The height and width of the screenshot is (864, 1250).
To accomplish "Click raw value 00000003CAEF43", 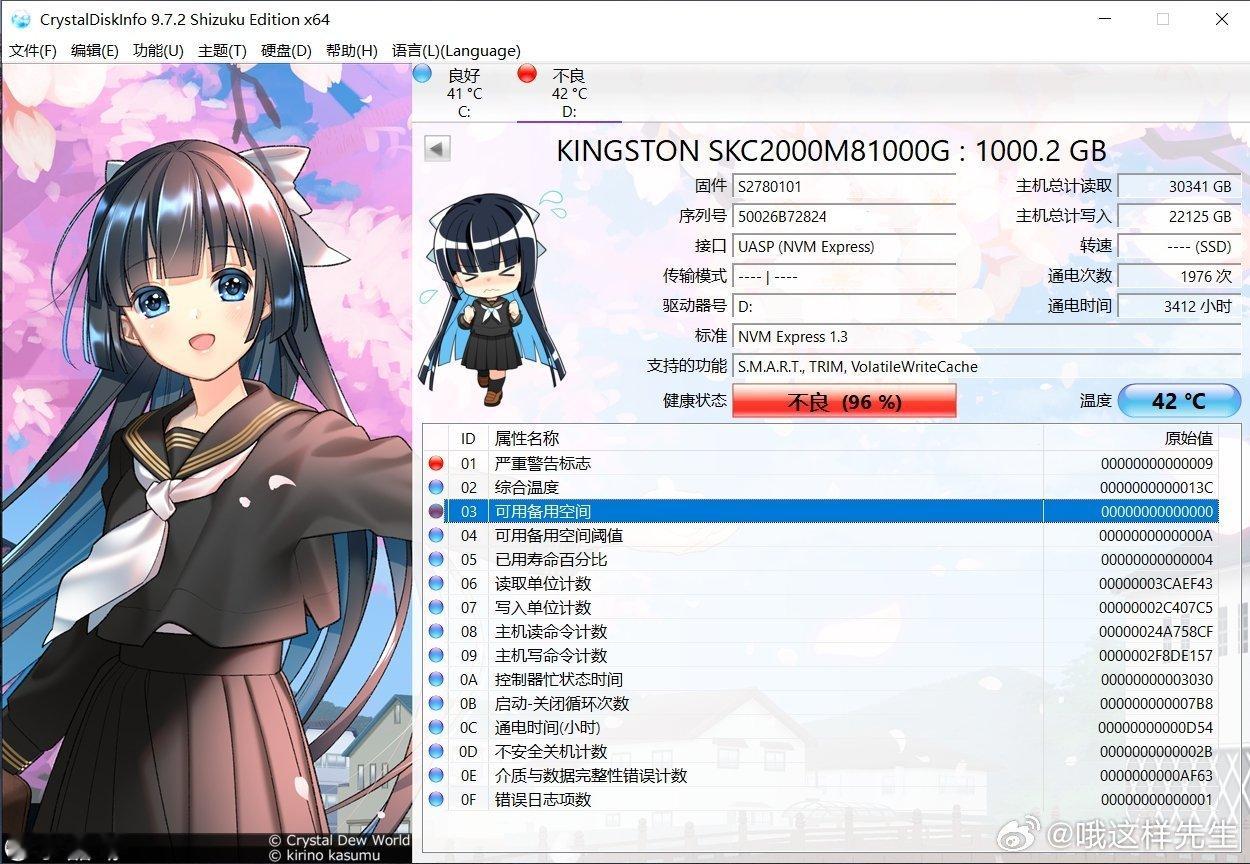I will (x=1156, y=583).
